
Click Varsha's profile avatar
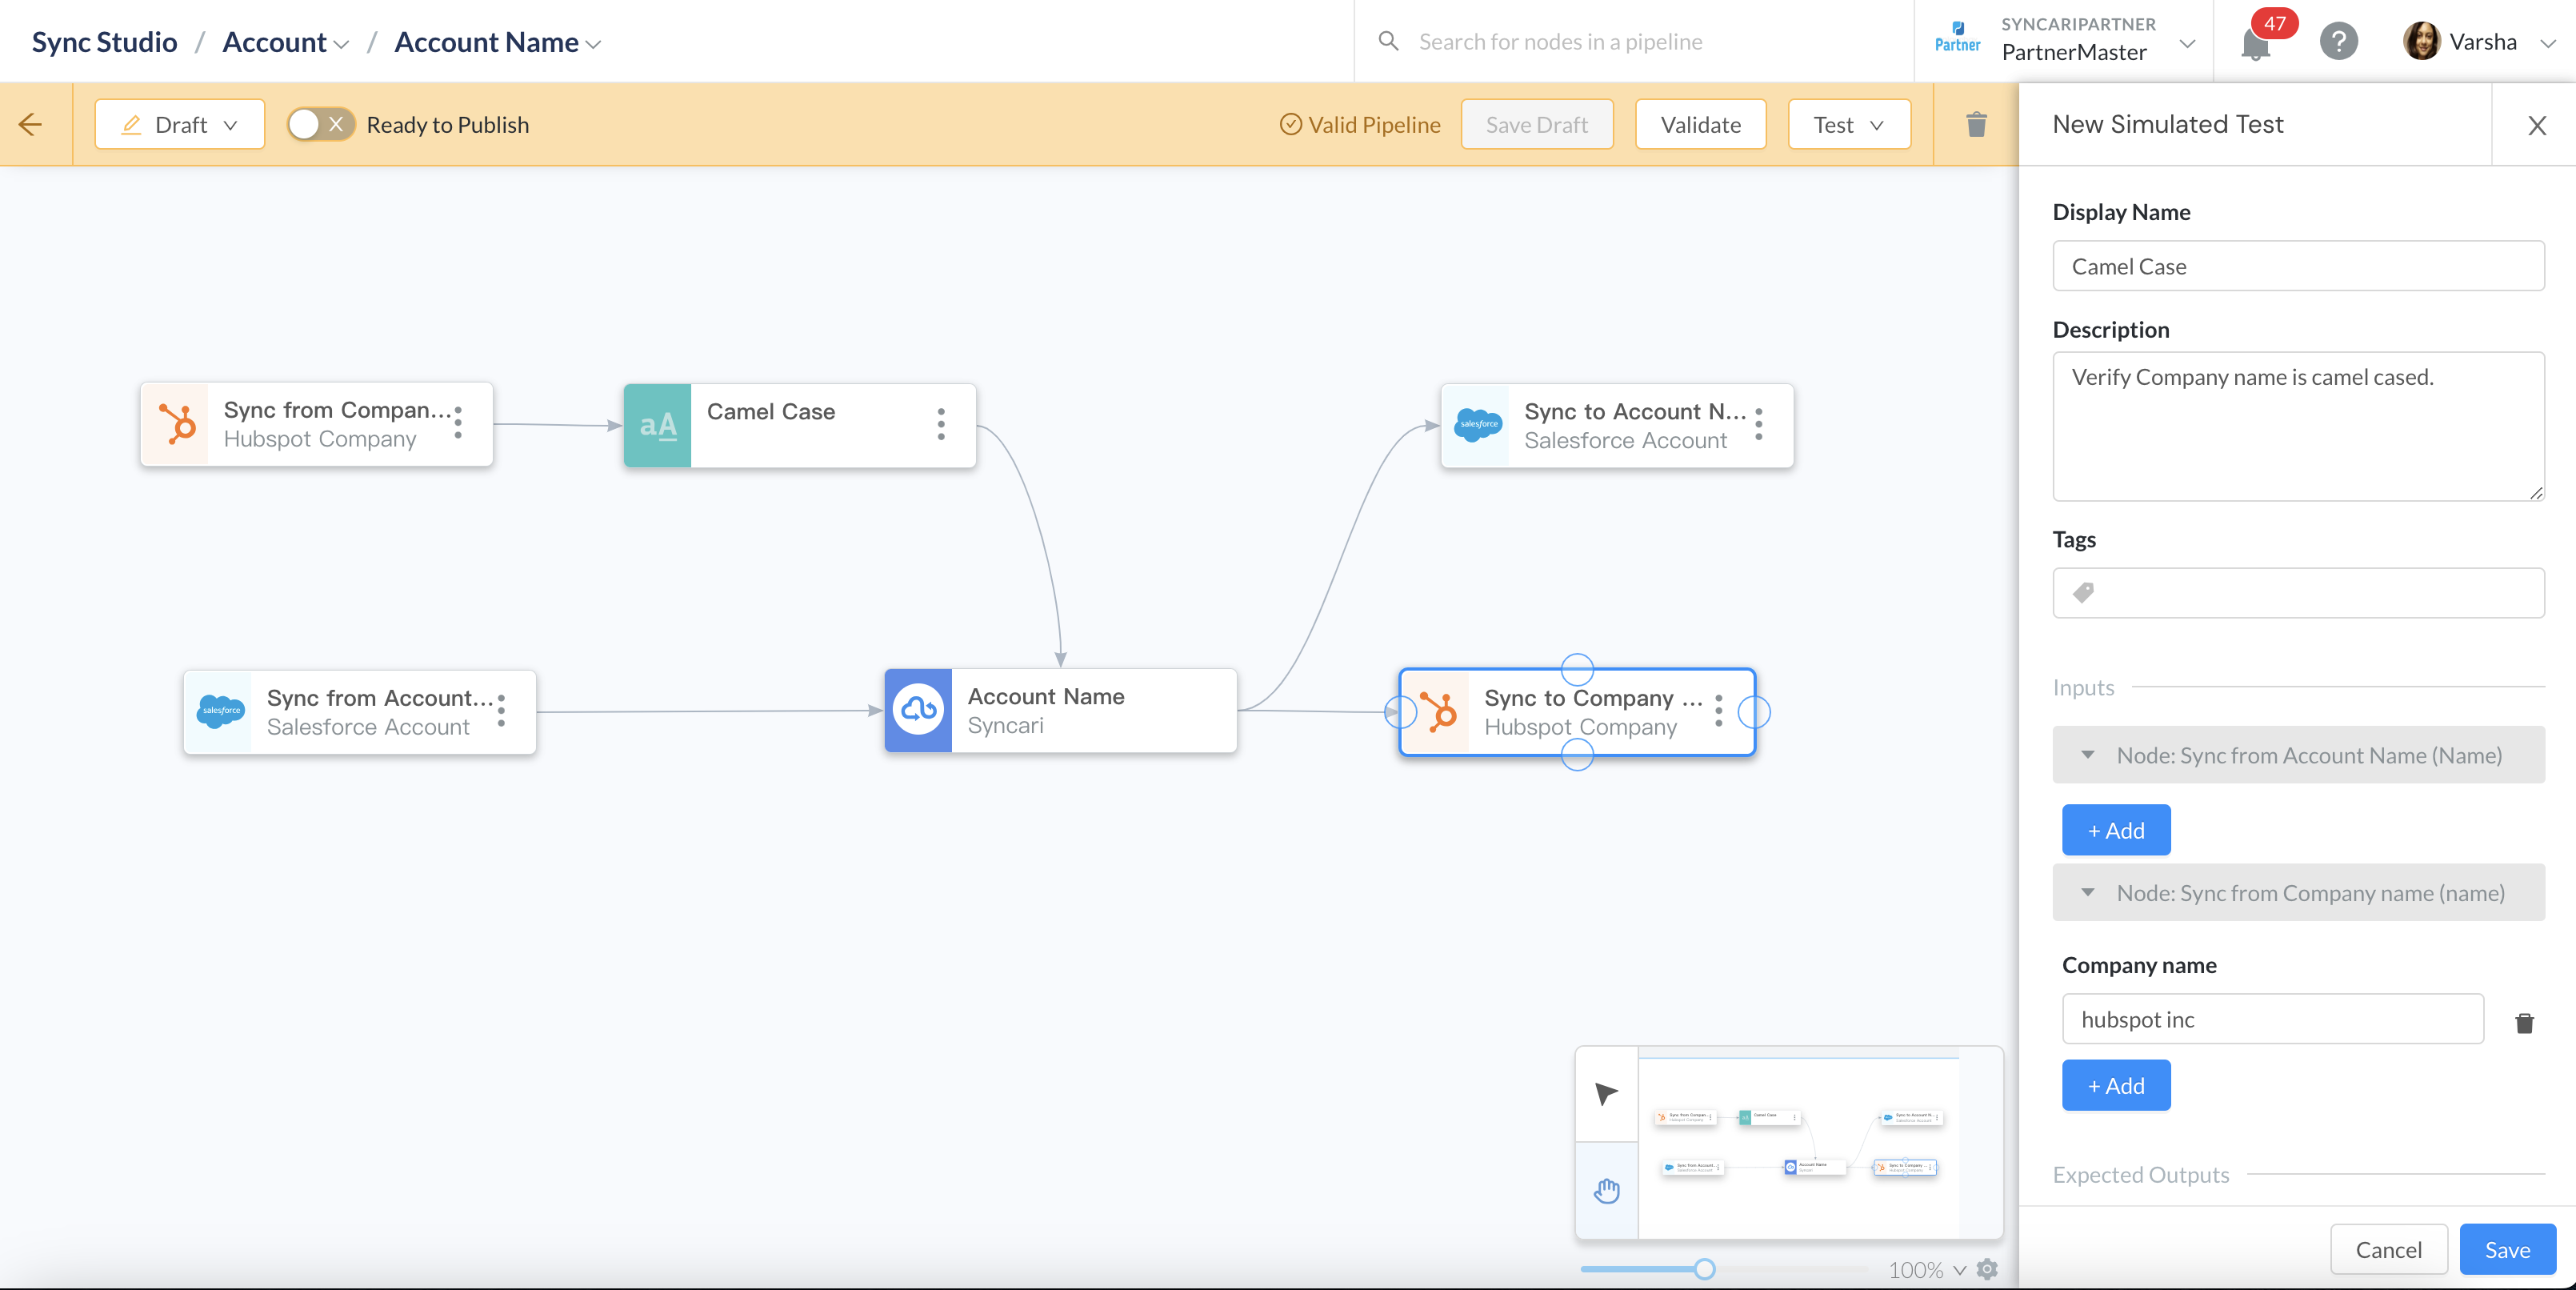[2421, 42]
